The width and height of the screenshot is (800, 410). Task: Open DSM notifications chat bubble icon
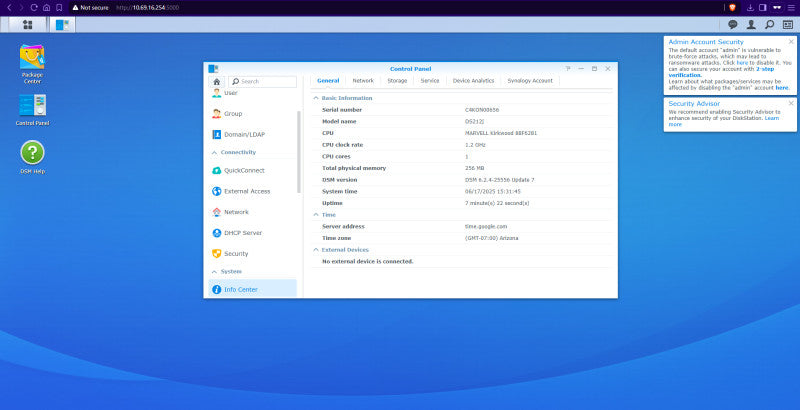pyautogui.click(x=733, y=24)
